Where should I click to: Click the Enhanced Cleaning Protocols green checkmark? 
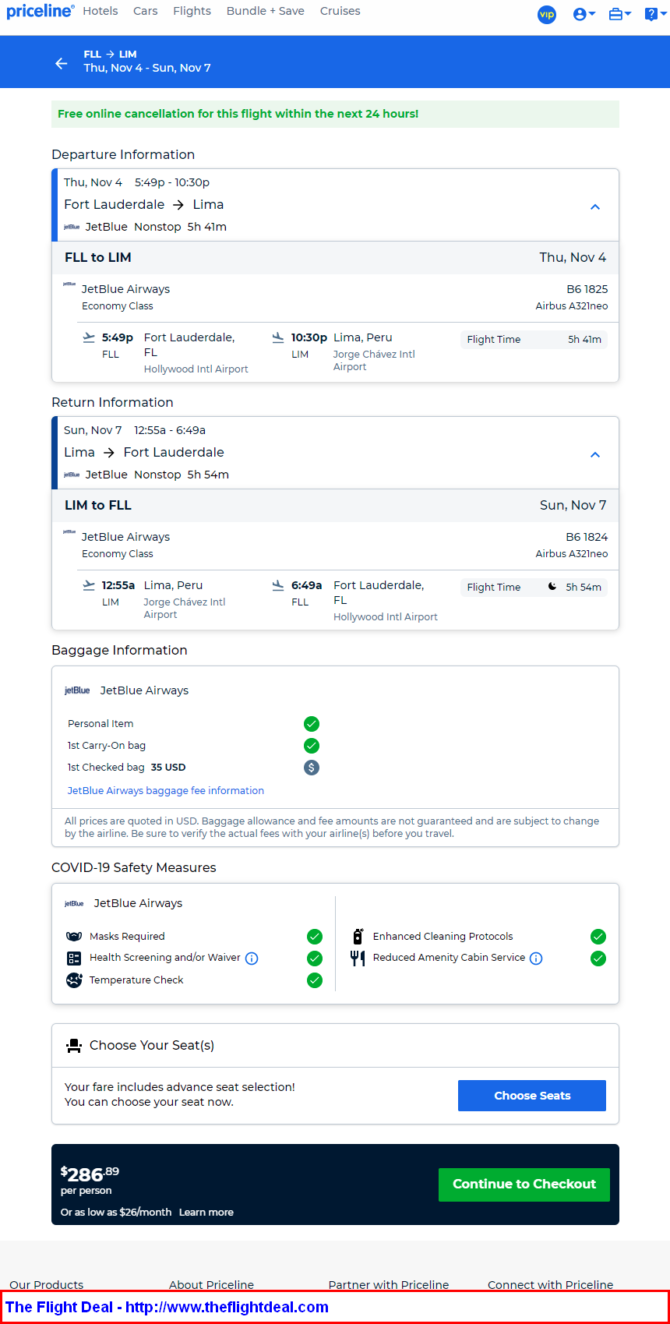(x=598, y=937)
